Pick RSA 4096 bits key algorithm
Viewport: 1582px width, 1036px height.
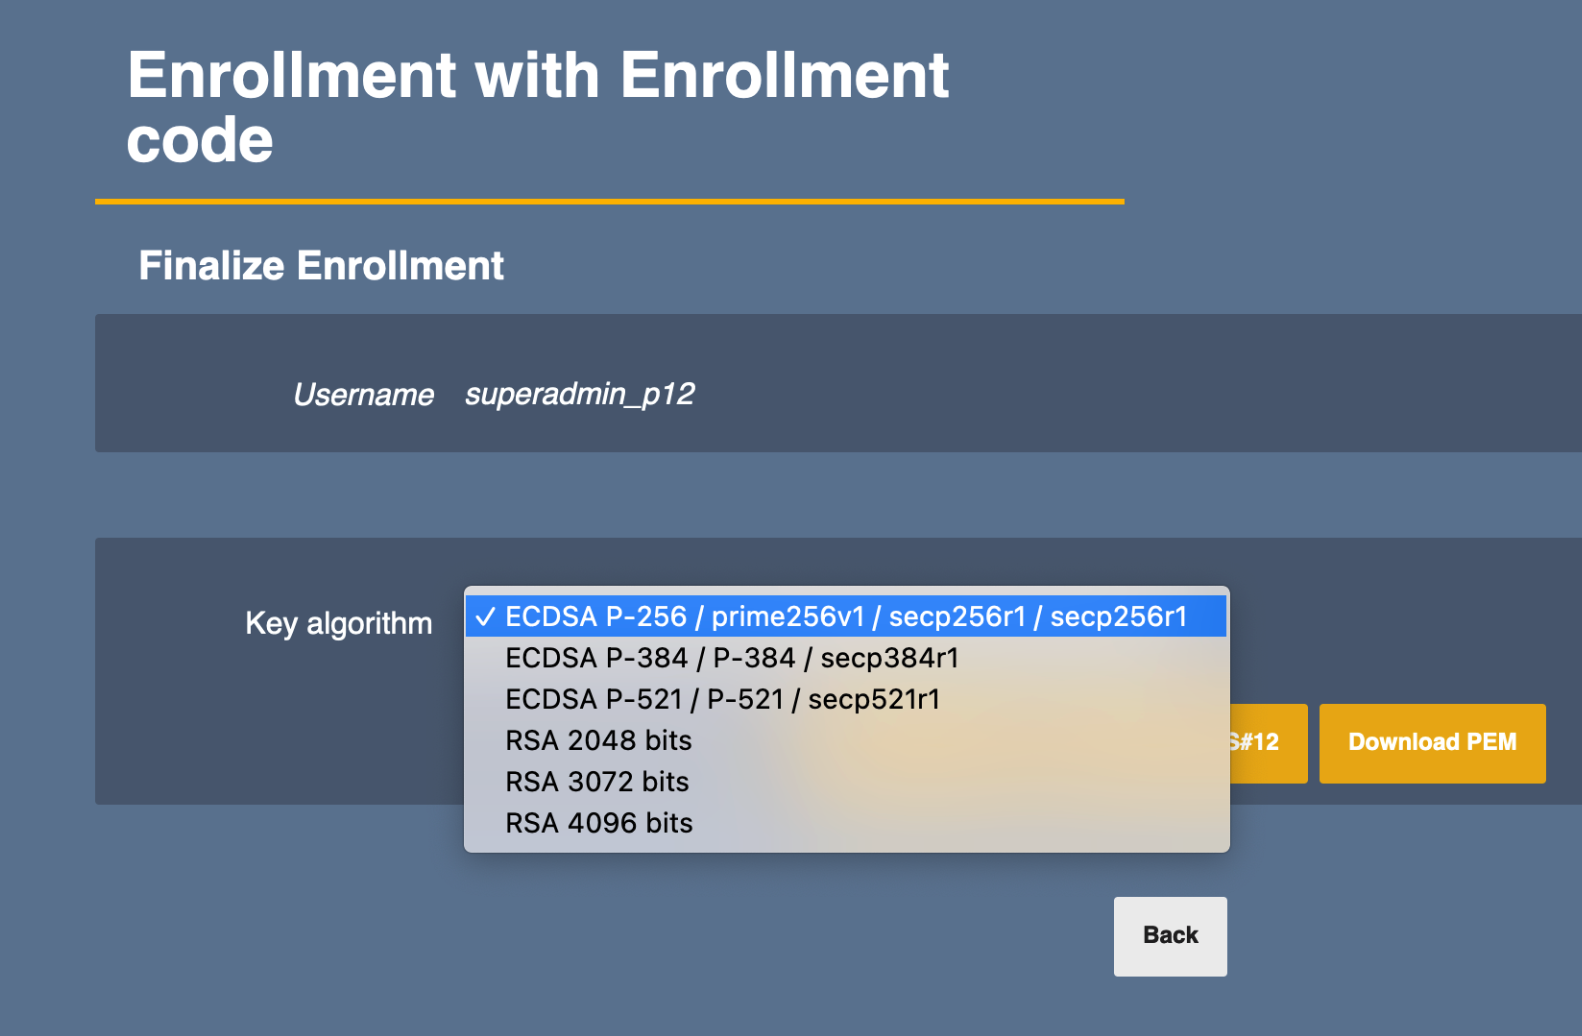click(598, 823)
